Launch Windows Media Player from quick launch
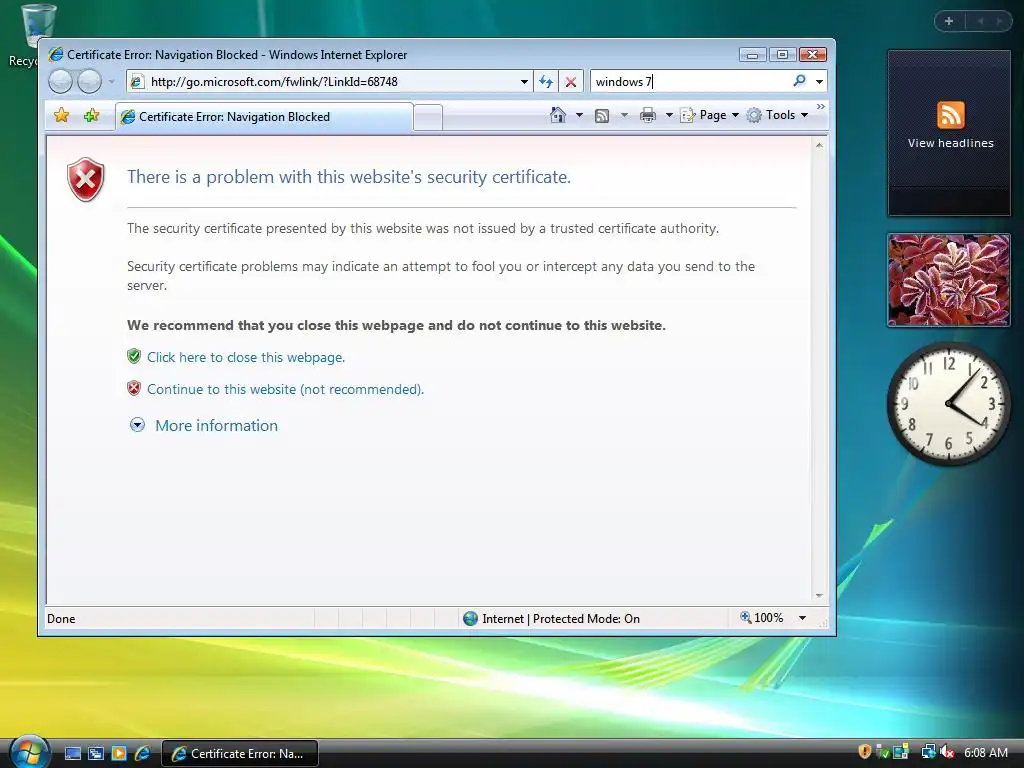The width and height of the screenshot is (1024, 768). 119,753
